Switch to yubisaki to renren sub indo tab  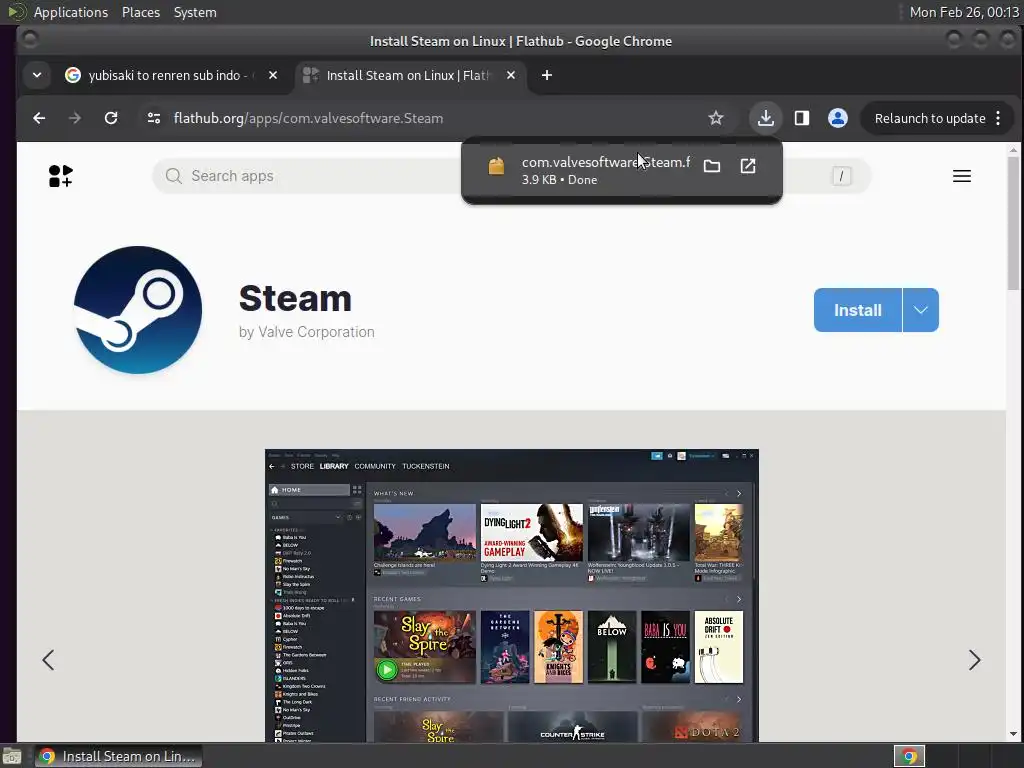tap(163, 75)
